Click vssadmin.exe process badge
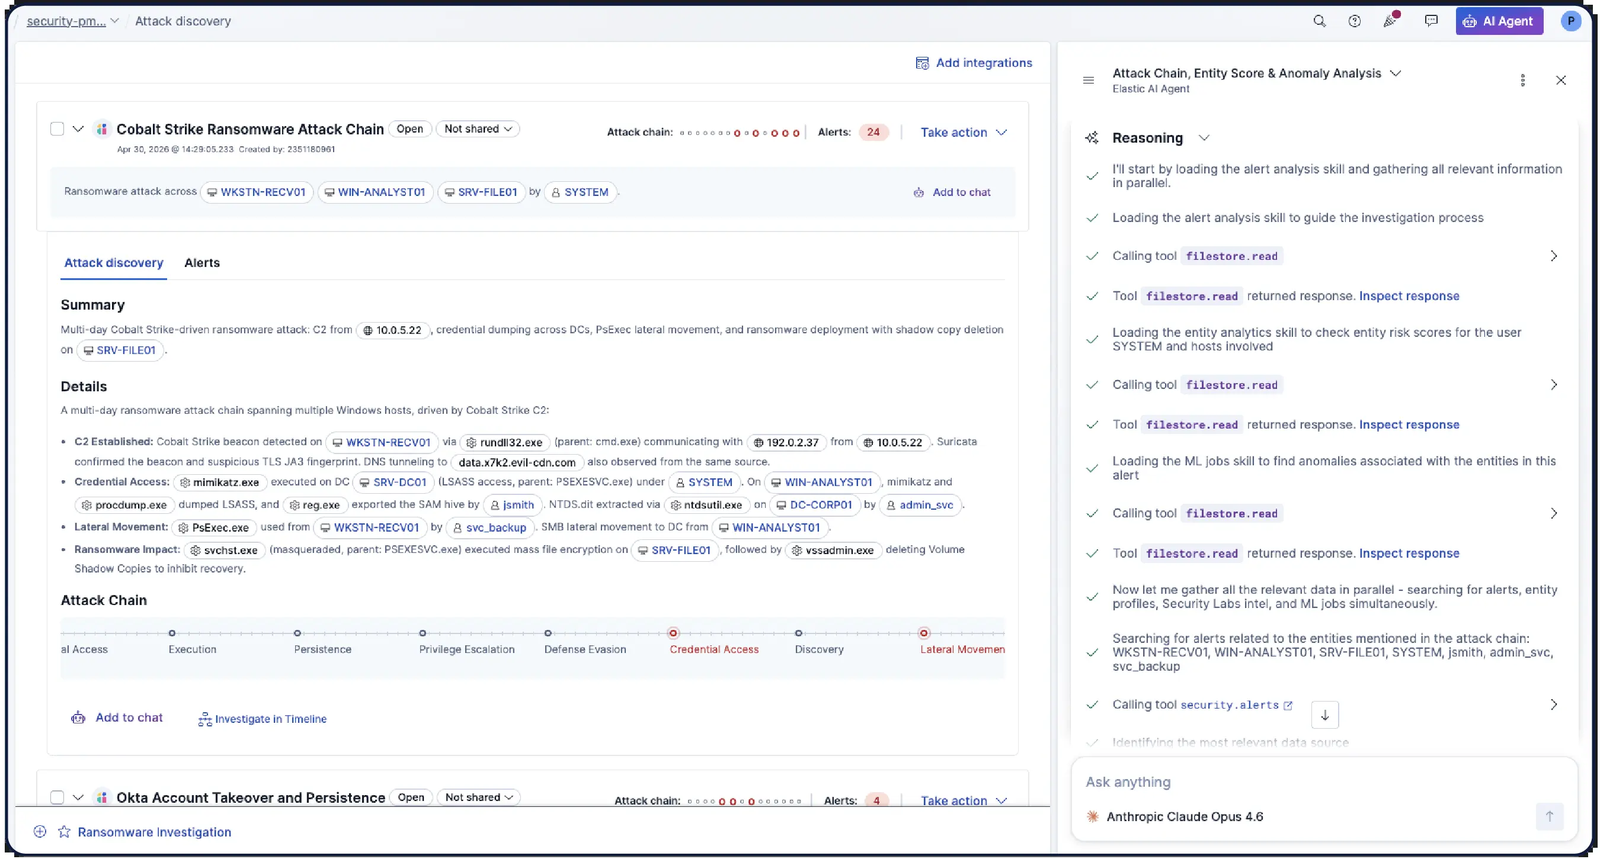Viewport: 1600px width, 859px height. (833, 550)
